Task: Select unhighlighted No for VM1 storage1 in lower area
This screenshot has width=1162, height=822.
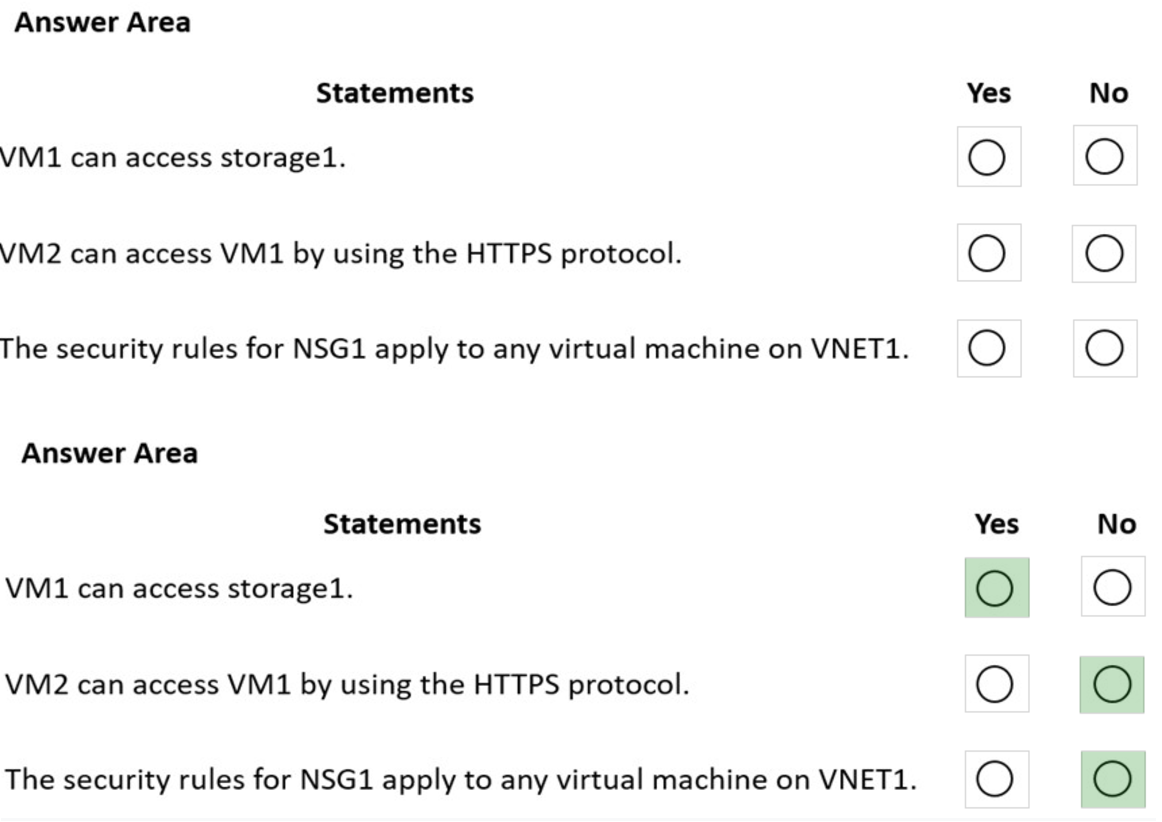Action: [x=1112, y=588]
